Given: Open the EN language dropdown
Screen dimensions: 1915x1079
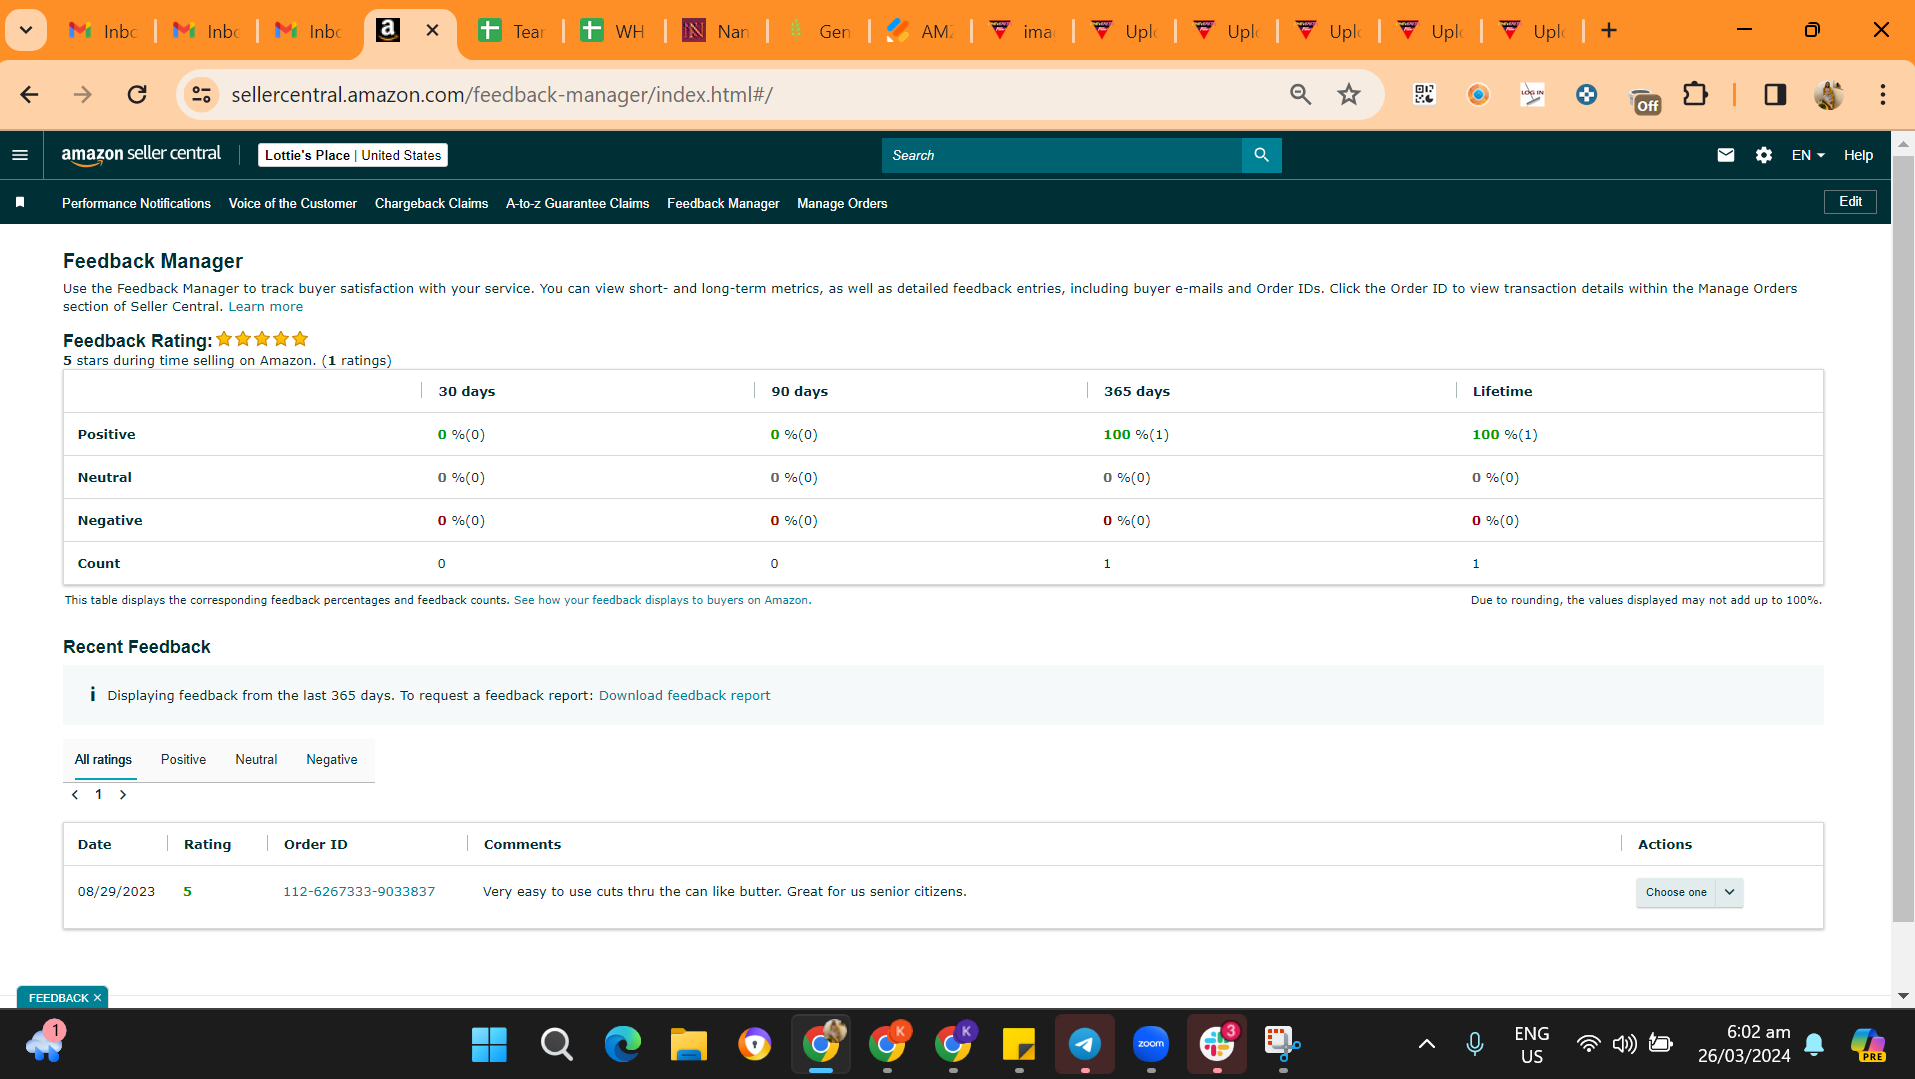Looking at the screenshot, I should (x=1808, y=155).
